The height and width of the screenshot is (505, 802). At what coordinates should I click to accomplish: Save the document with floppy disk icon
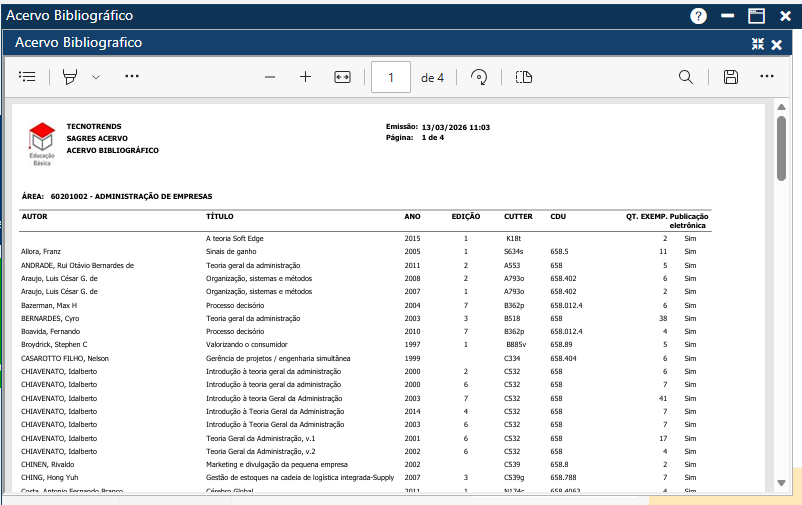731,77
